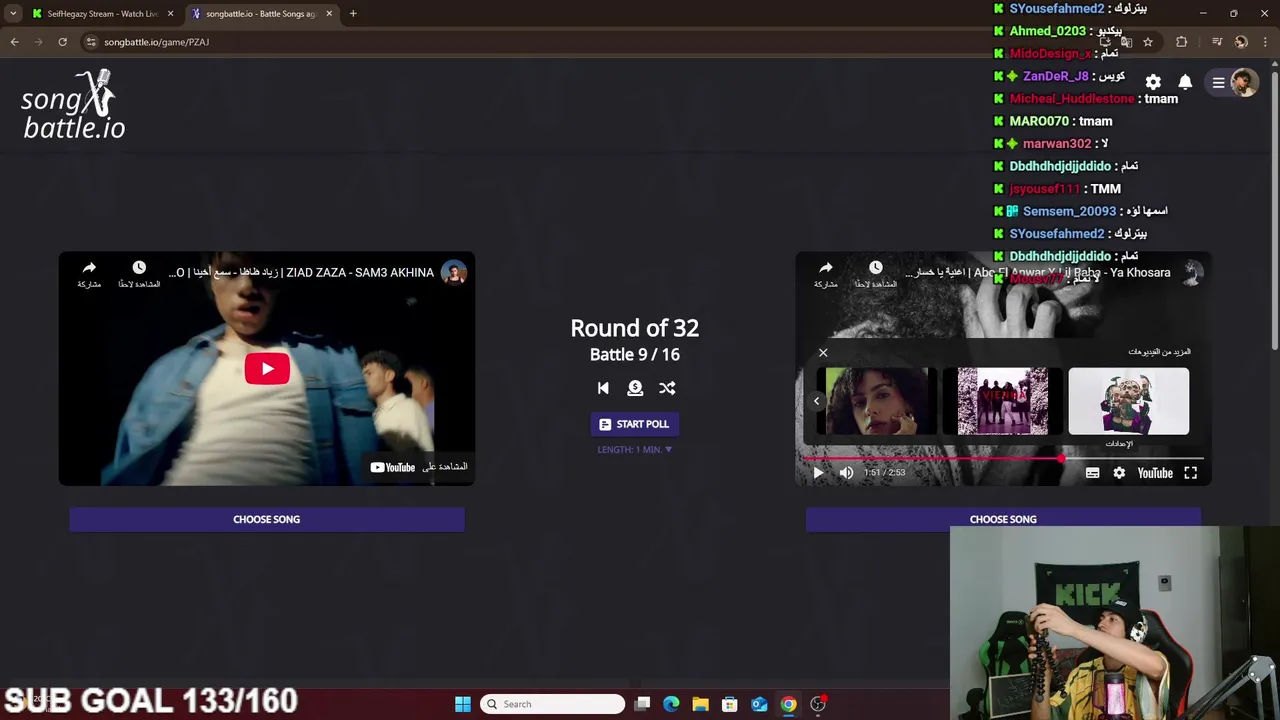This screenshot has width=1280, height=720.
Task: Open Ziad Zaza video on YouTube
Action: coord(418,467)
